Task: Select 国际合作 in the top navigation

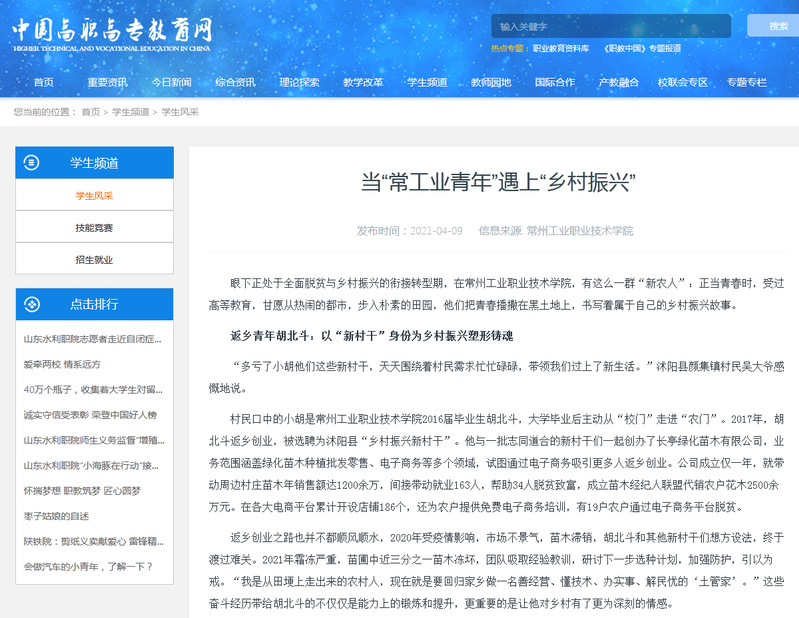Action: [555, 82]
